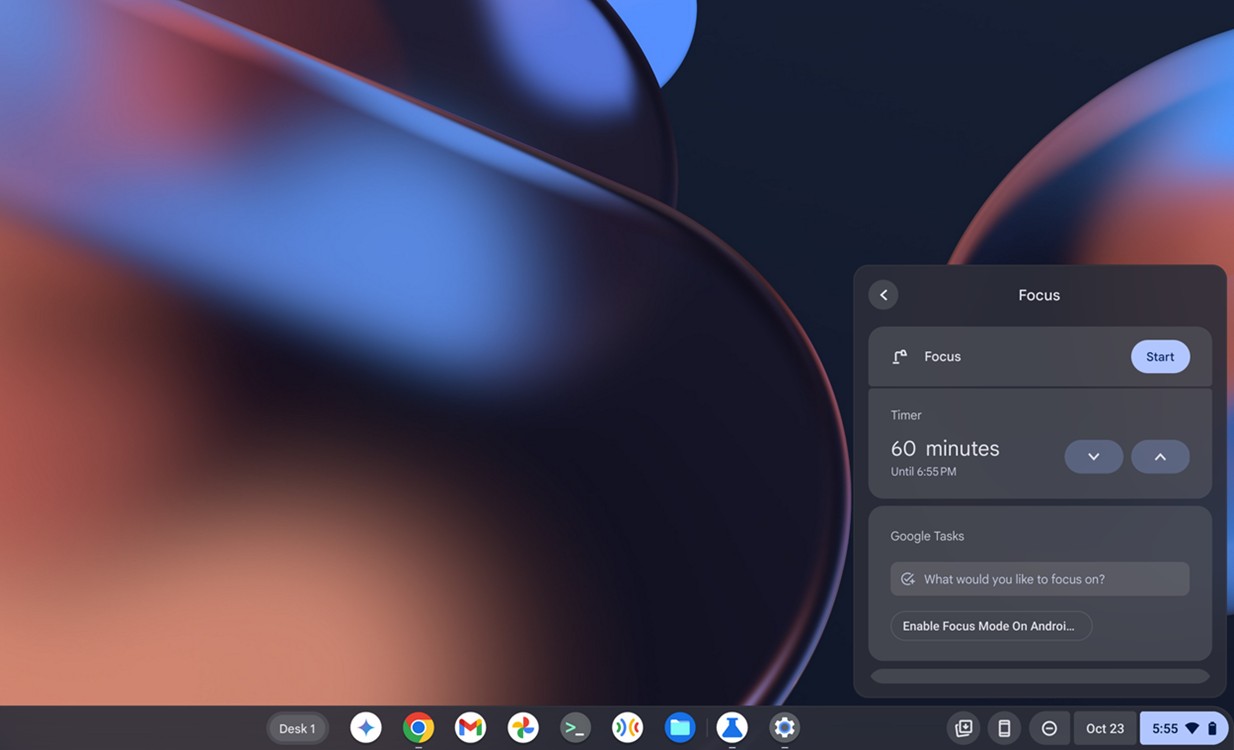Image resolution: width=1234 pixels, height=750 pixels.
Task: Open Gmail from the shelf
Action: click(x=470, y=728)
